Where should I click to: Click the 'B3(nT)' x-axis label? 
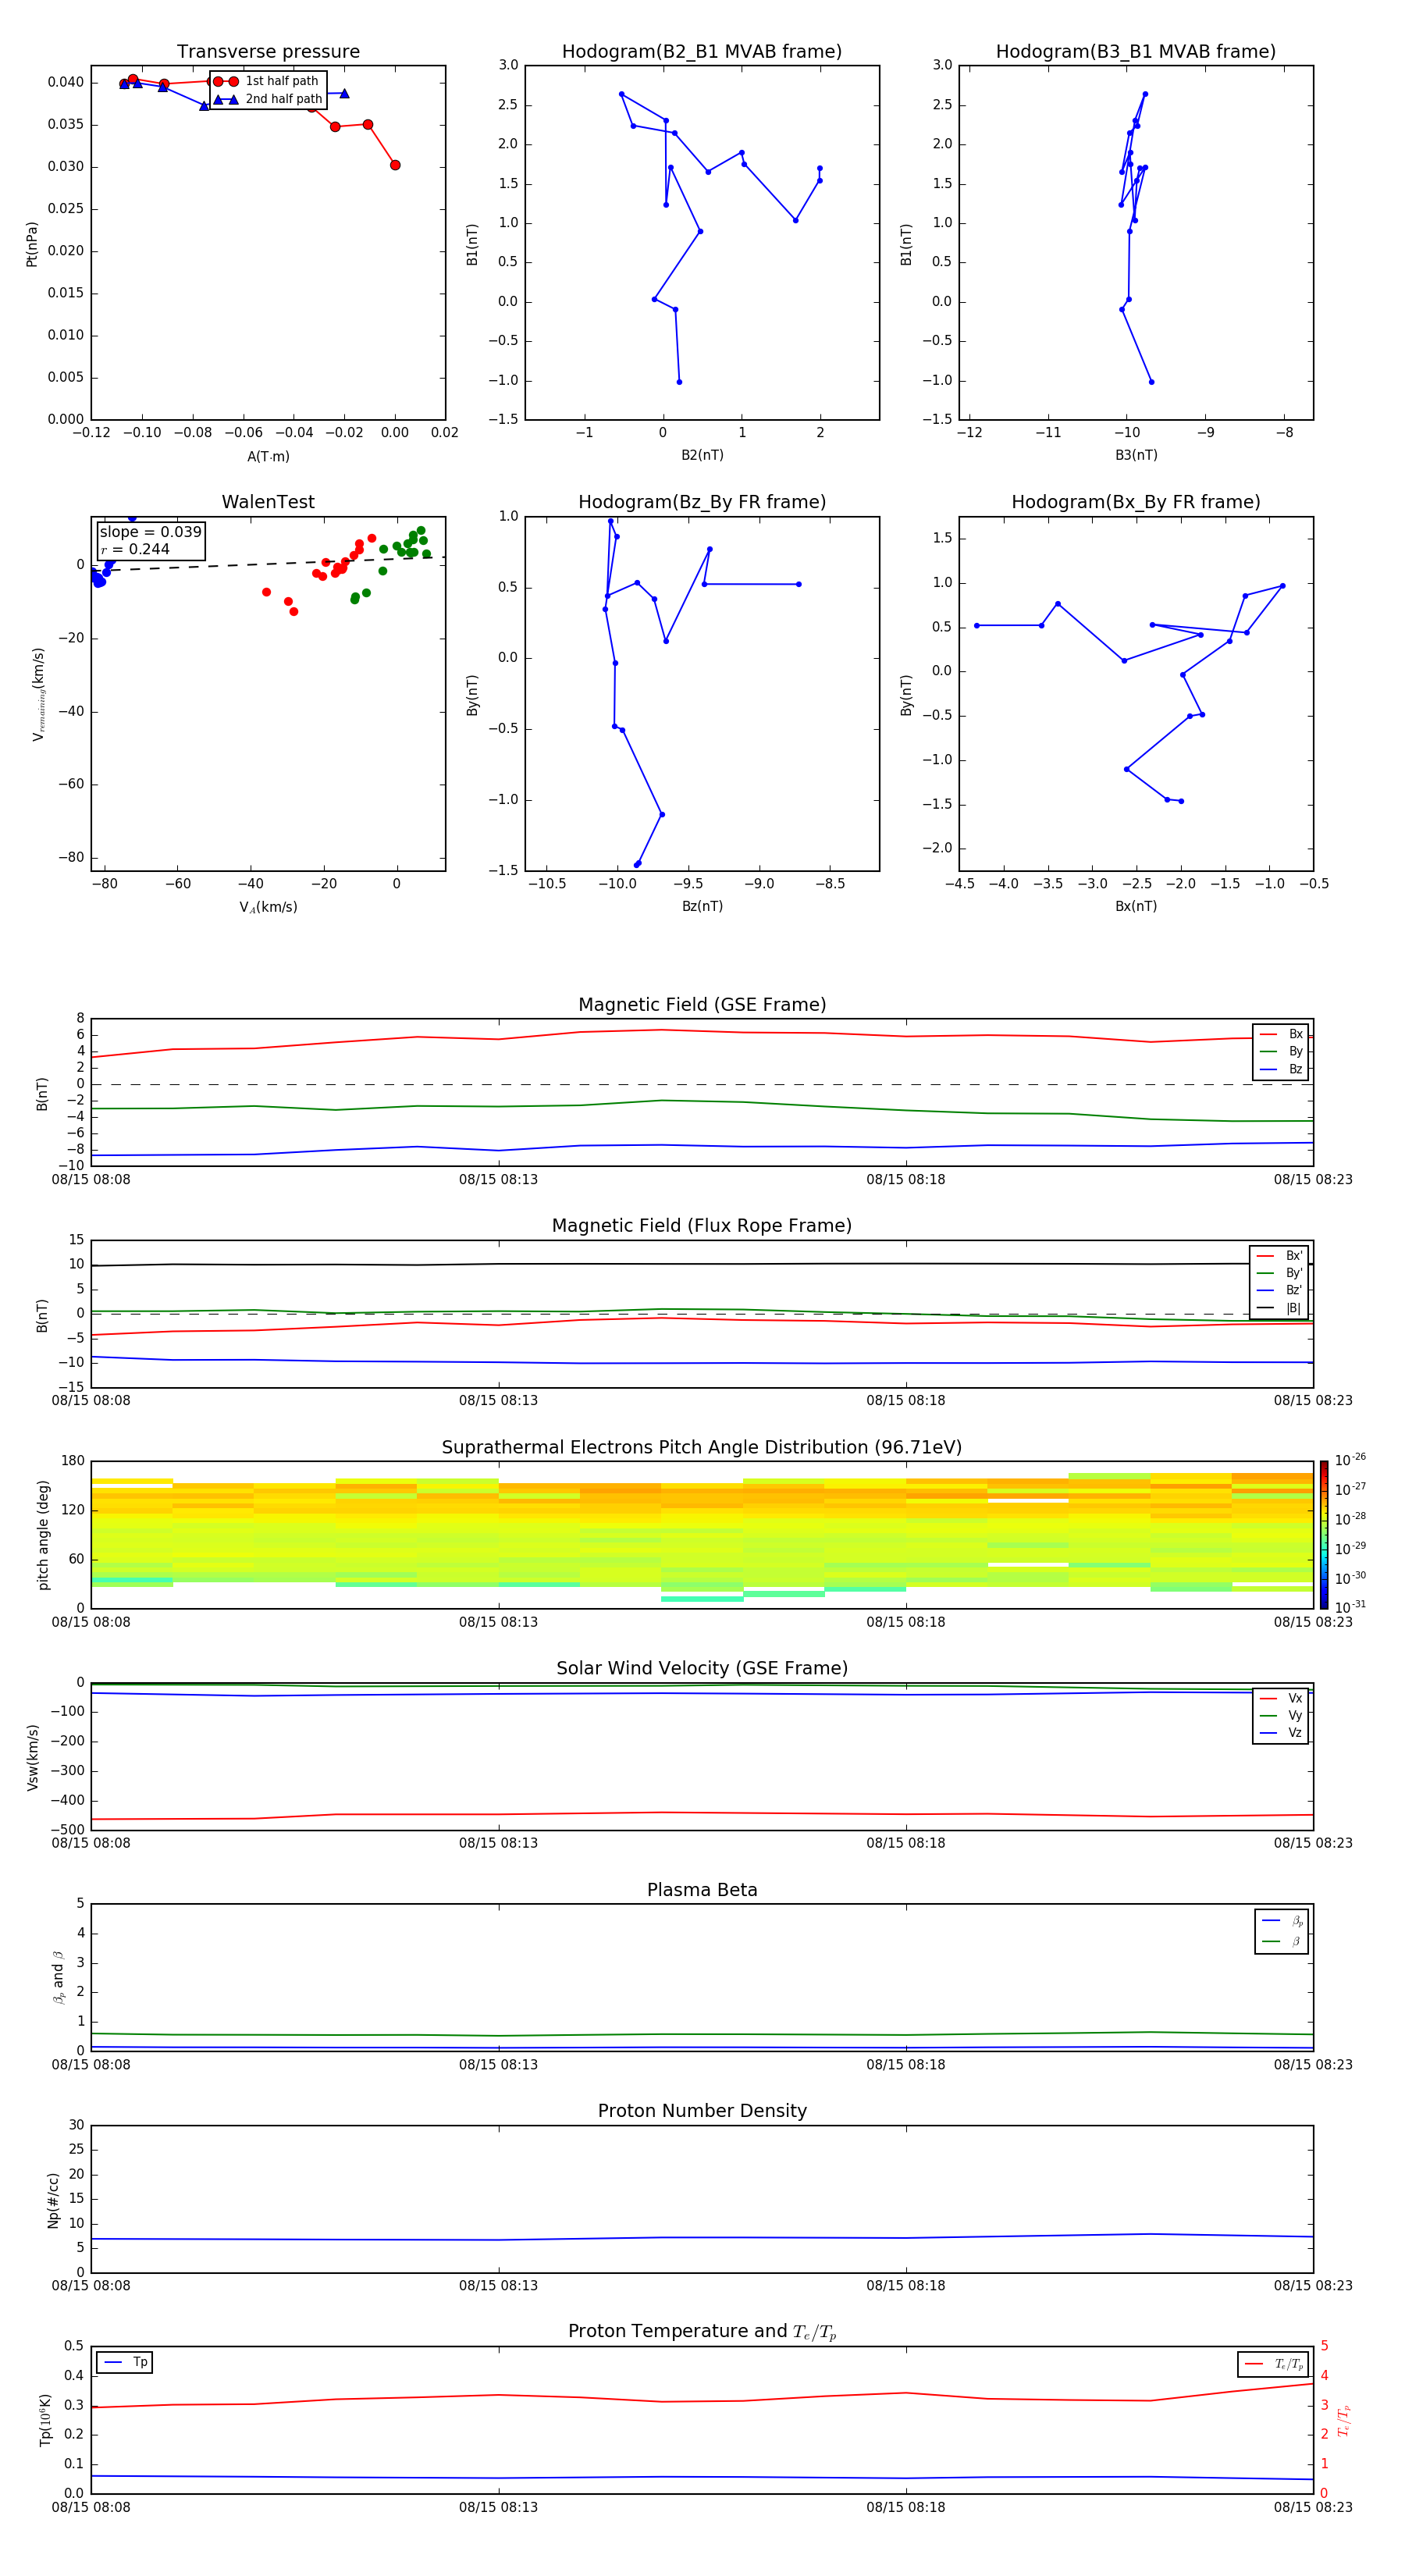(1136, 455)
